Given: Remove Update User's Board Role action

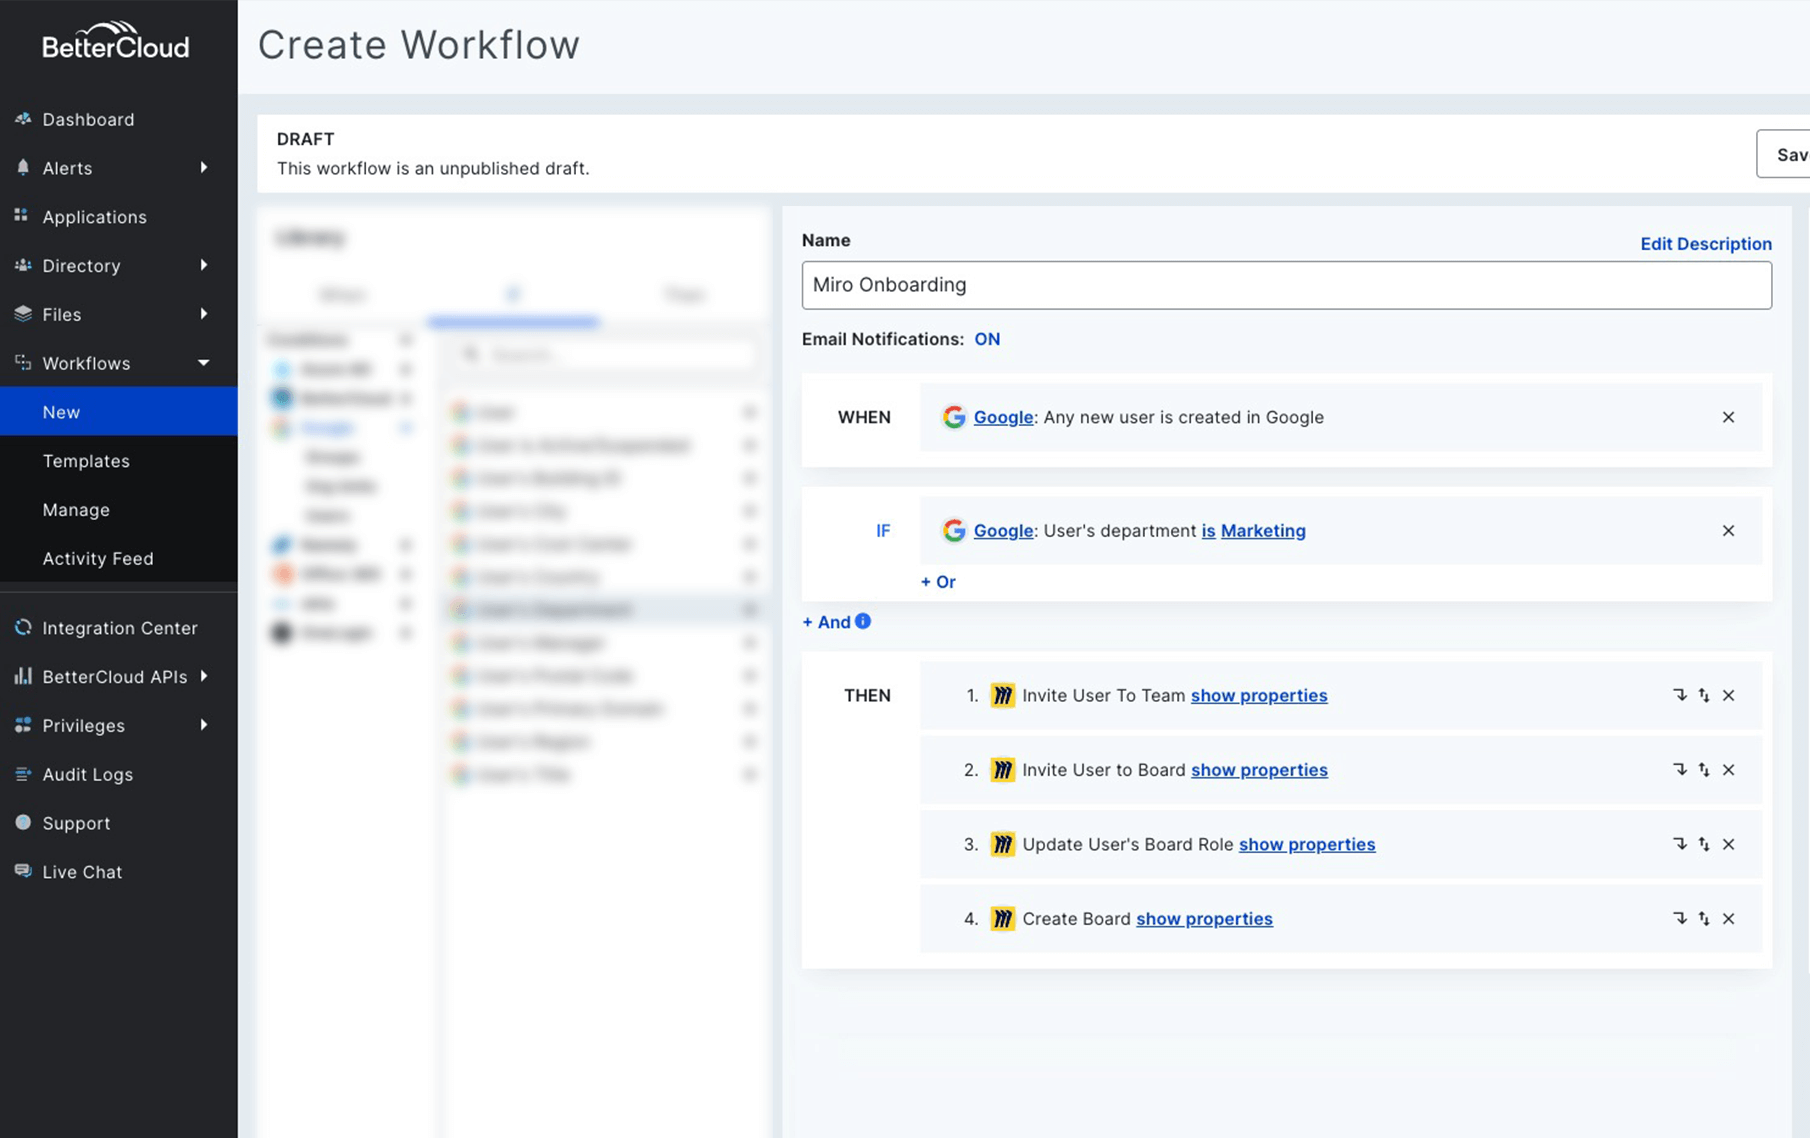Looking at the screenshot, I should pos(1728,844).
